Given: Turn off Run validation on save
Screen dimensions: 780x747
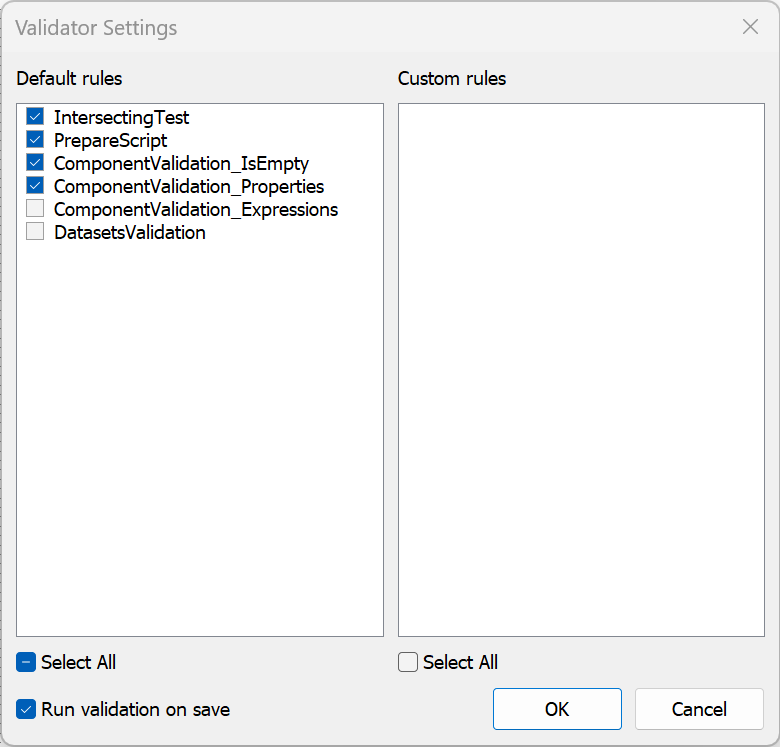Looking at the screenshot, I should coord(26,709).
